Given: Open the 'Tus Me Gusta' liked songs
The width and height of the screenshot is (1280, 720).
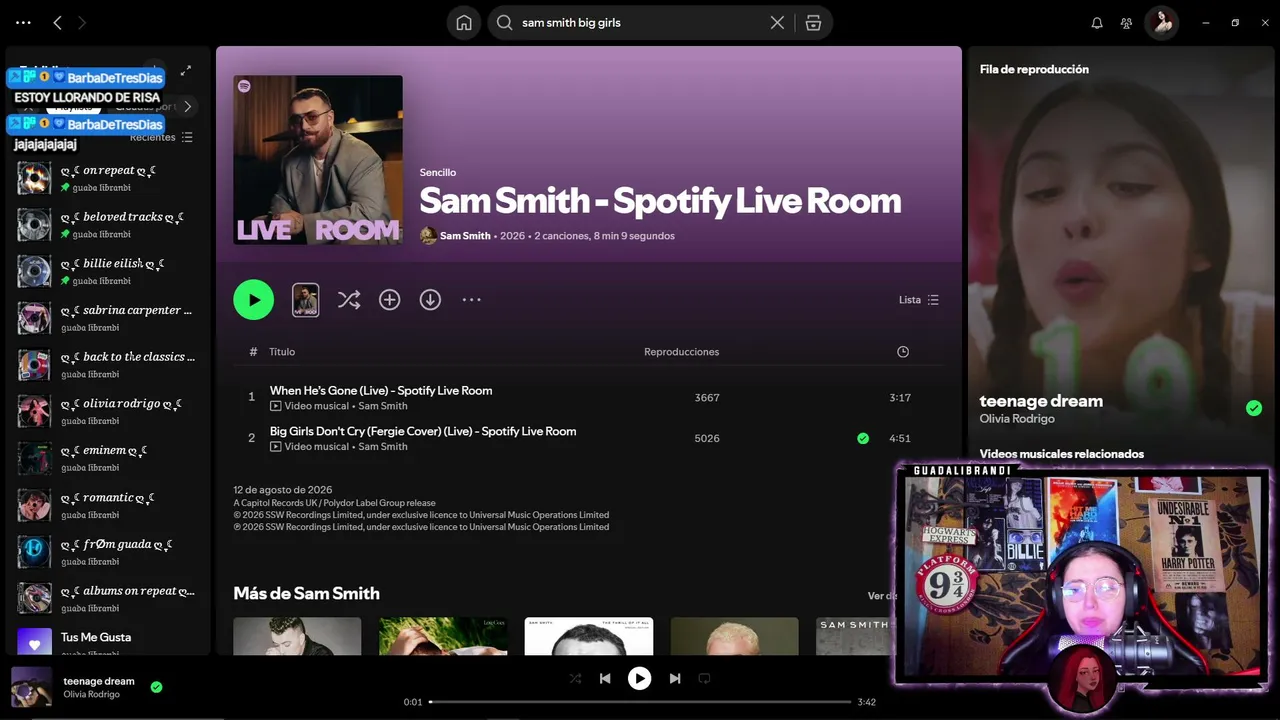Looking at the screenshot, I should click(108, 641).
